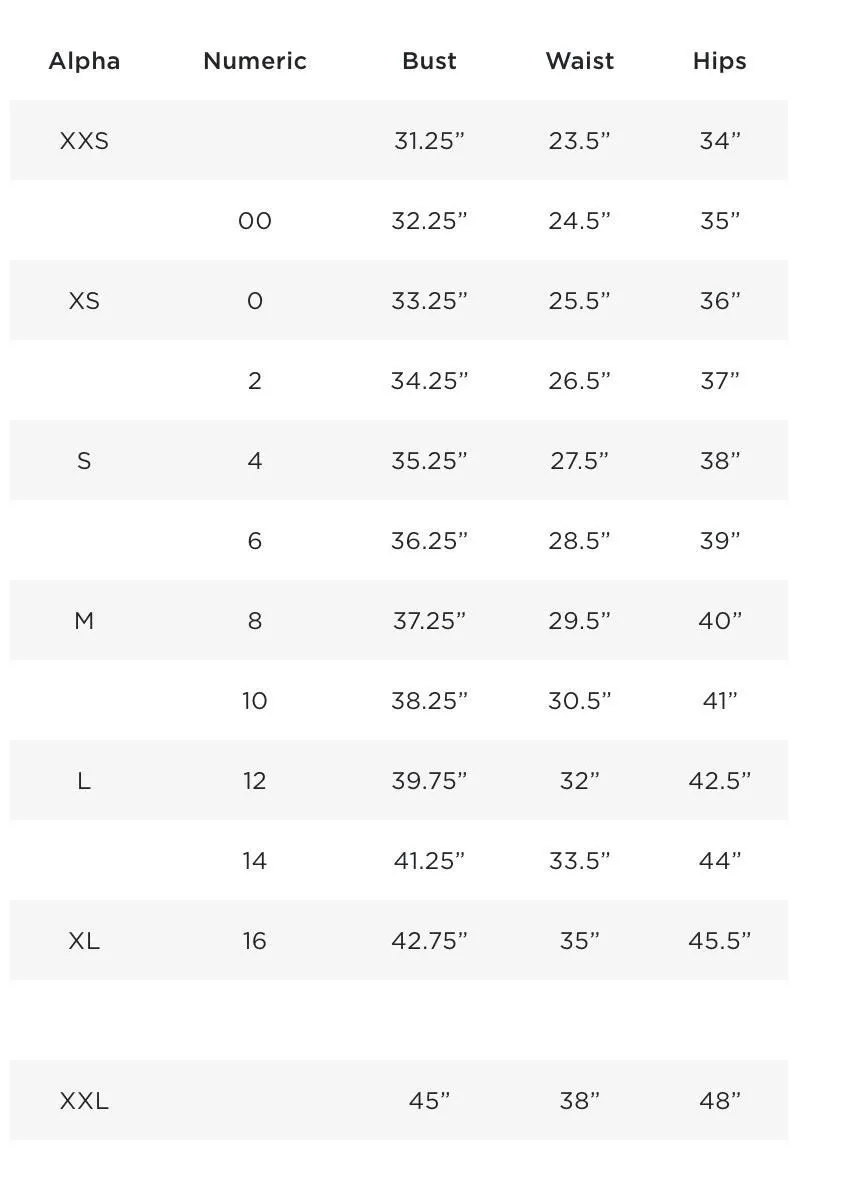Viewport: 846px width, 1180px height.
Task: Click the 48" hips measurement
Action: (x=720, y=1101)
